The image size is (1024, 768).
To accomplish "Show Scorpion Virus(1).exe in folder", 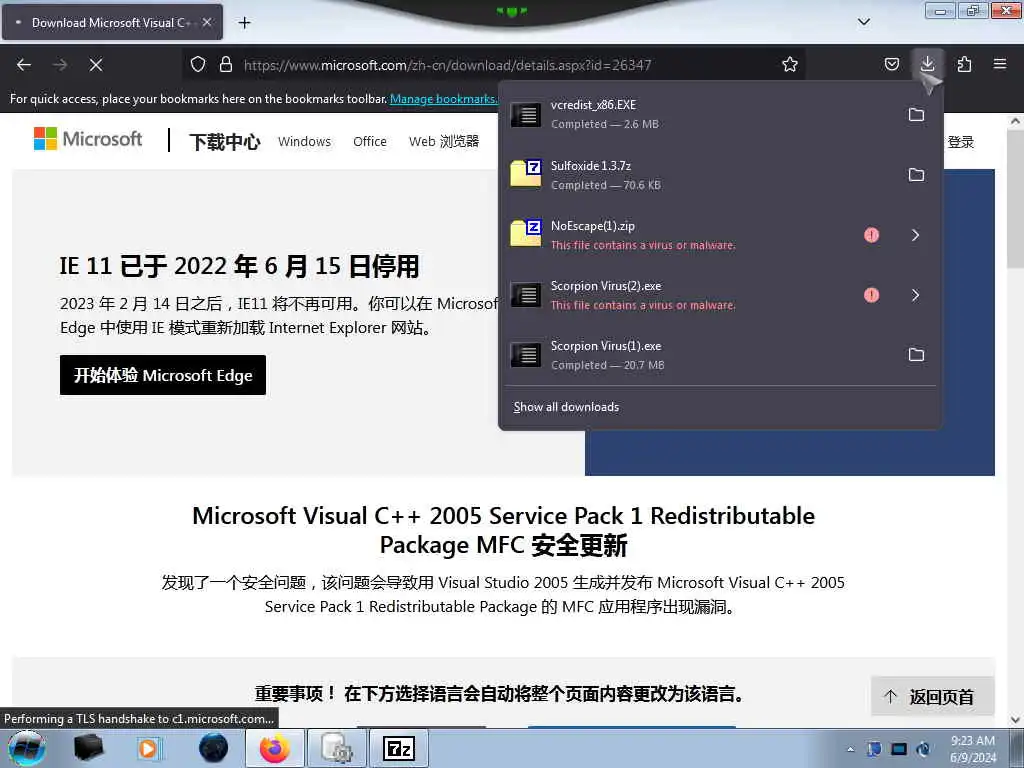I will (916, 355).
